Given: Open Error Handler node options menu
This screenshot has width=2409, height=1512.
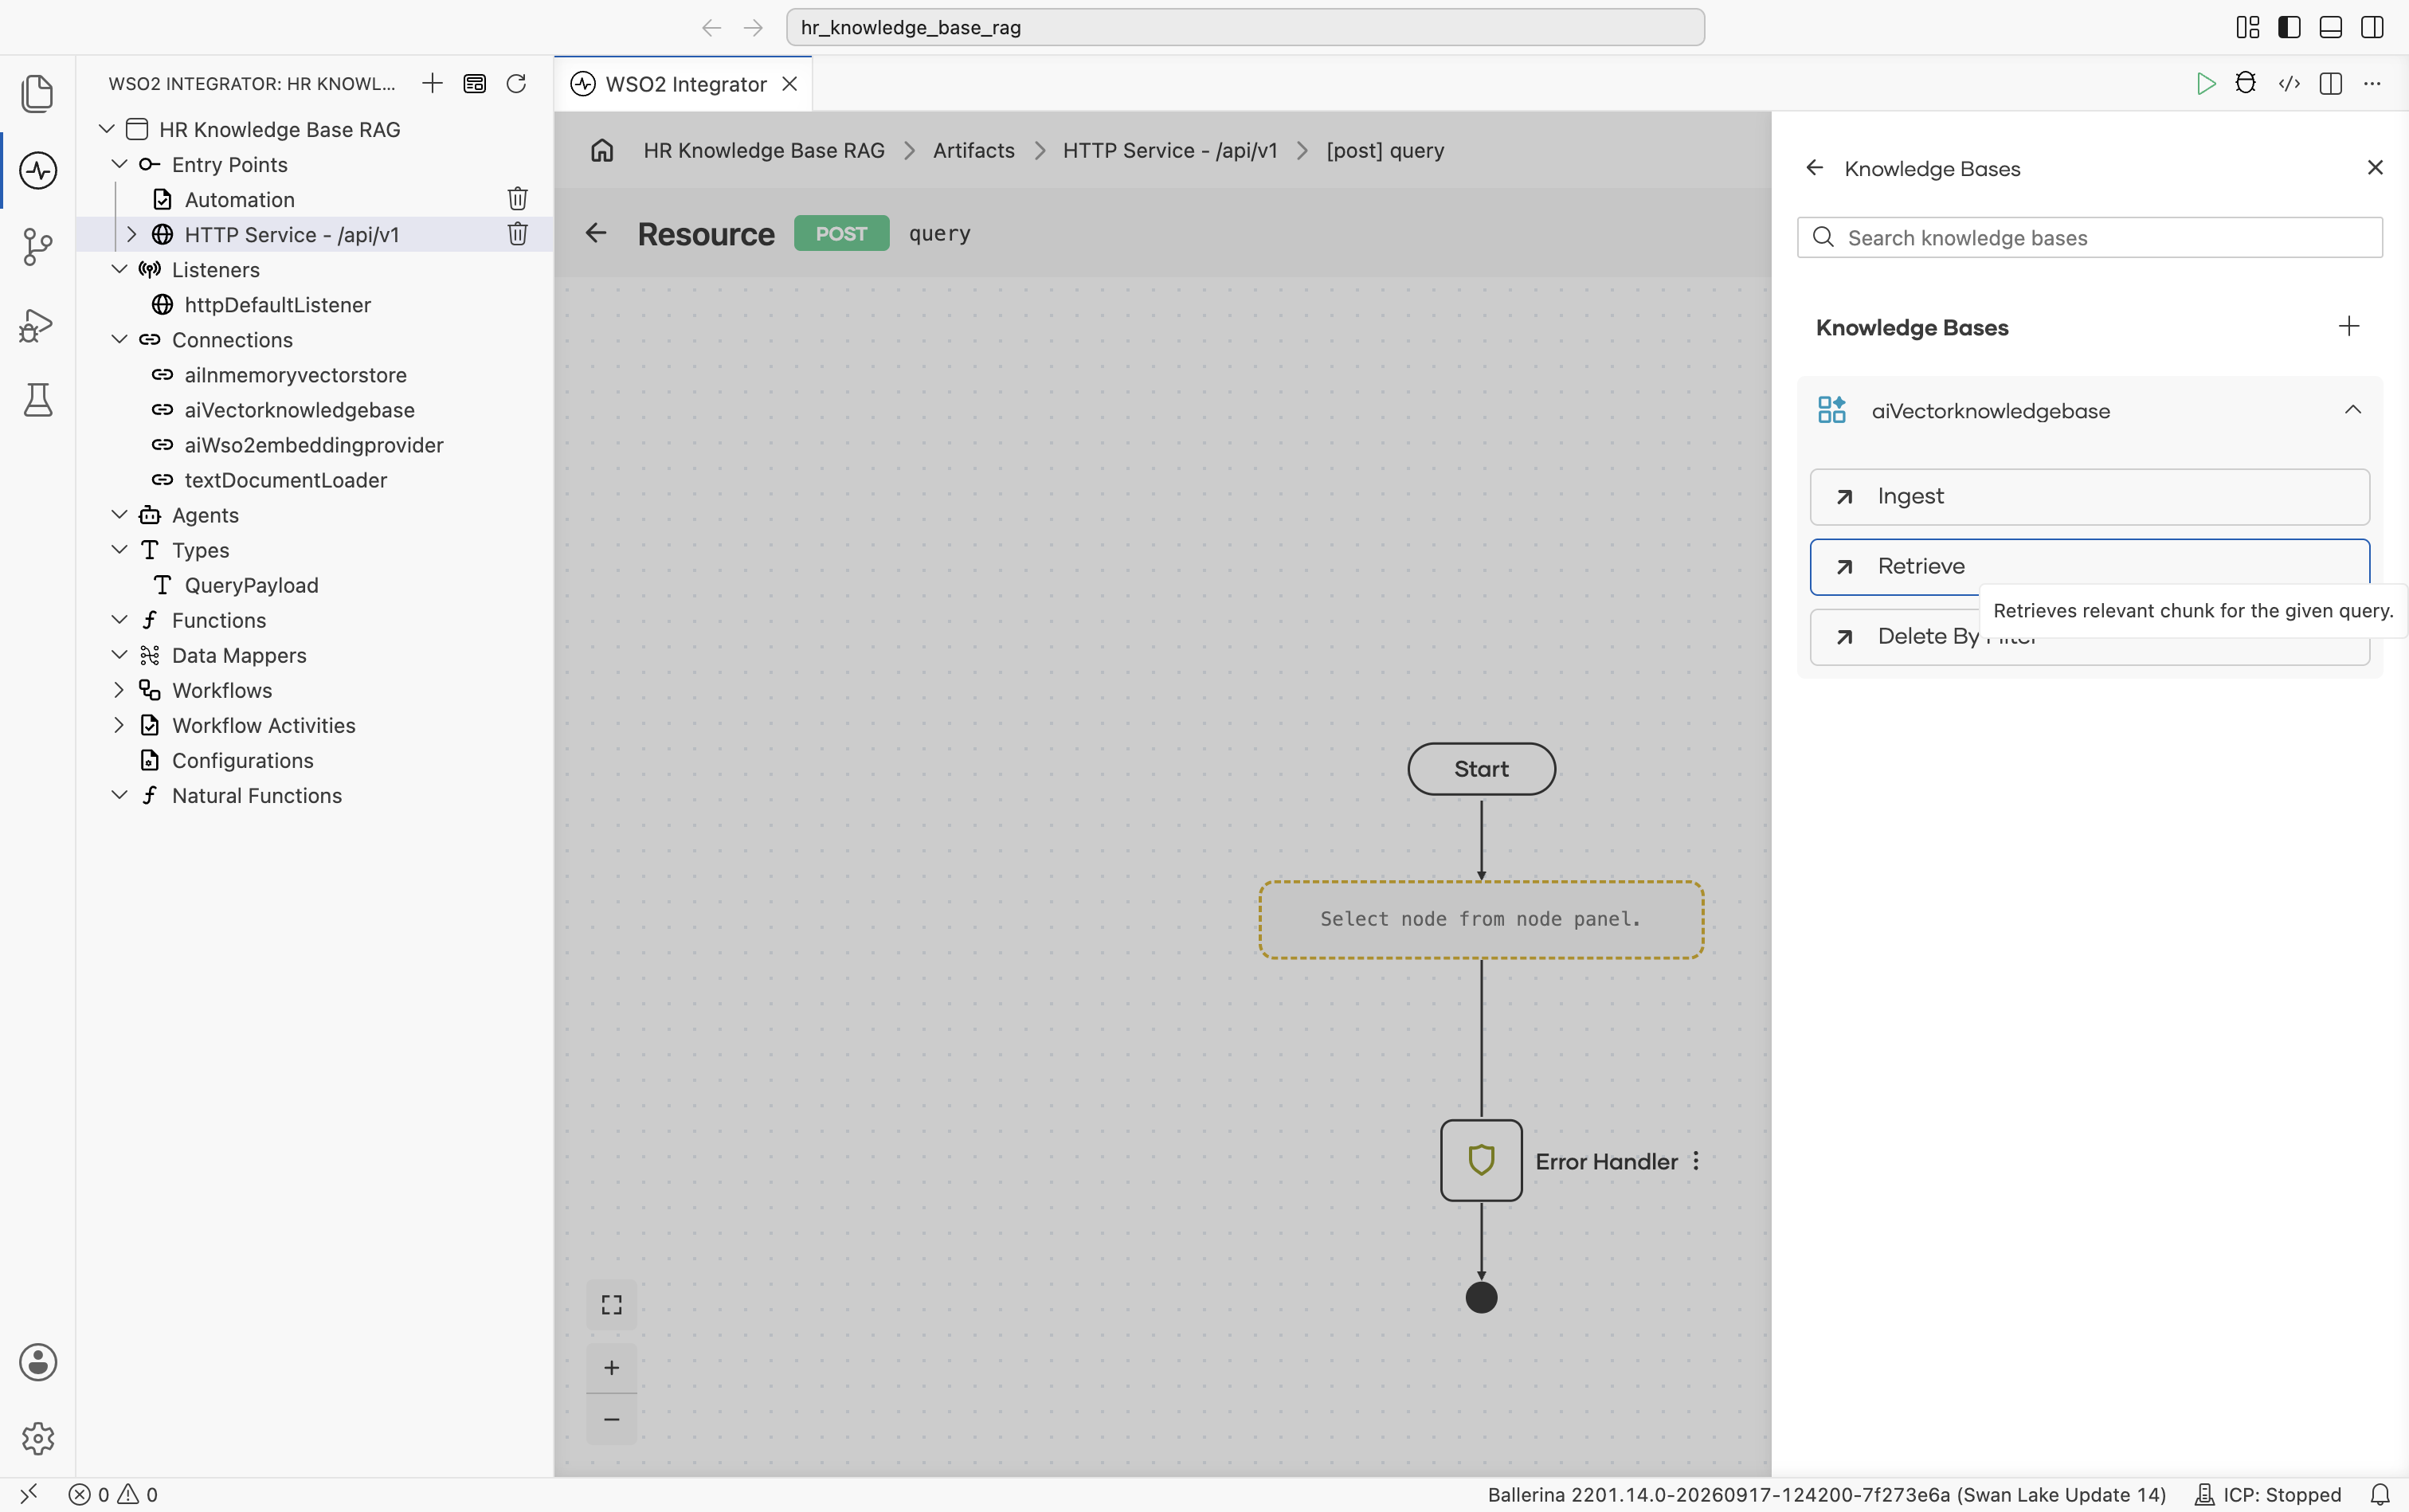Looking at the screenshot, I should pyautogui.click(x=1696, y=1161).
